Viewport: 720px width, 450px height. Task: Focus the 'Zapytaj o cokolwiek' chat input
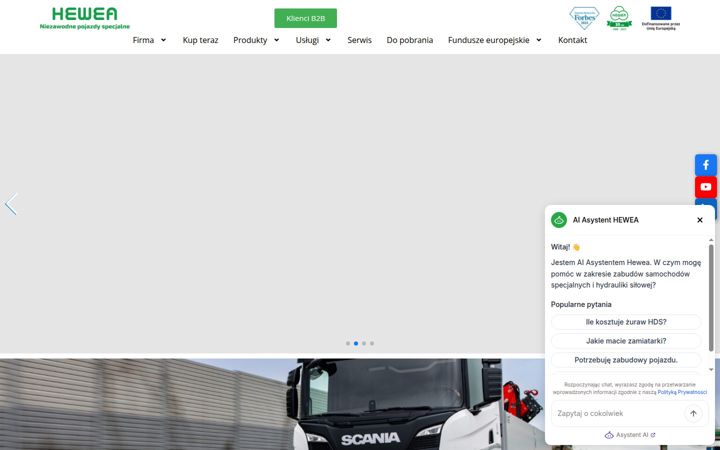pyautogui.click(x=620, y=413)
